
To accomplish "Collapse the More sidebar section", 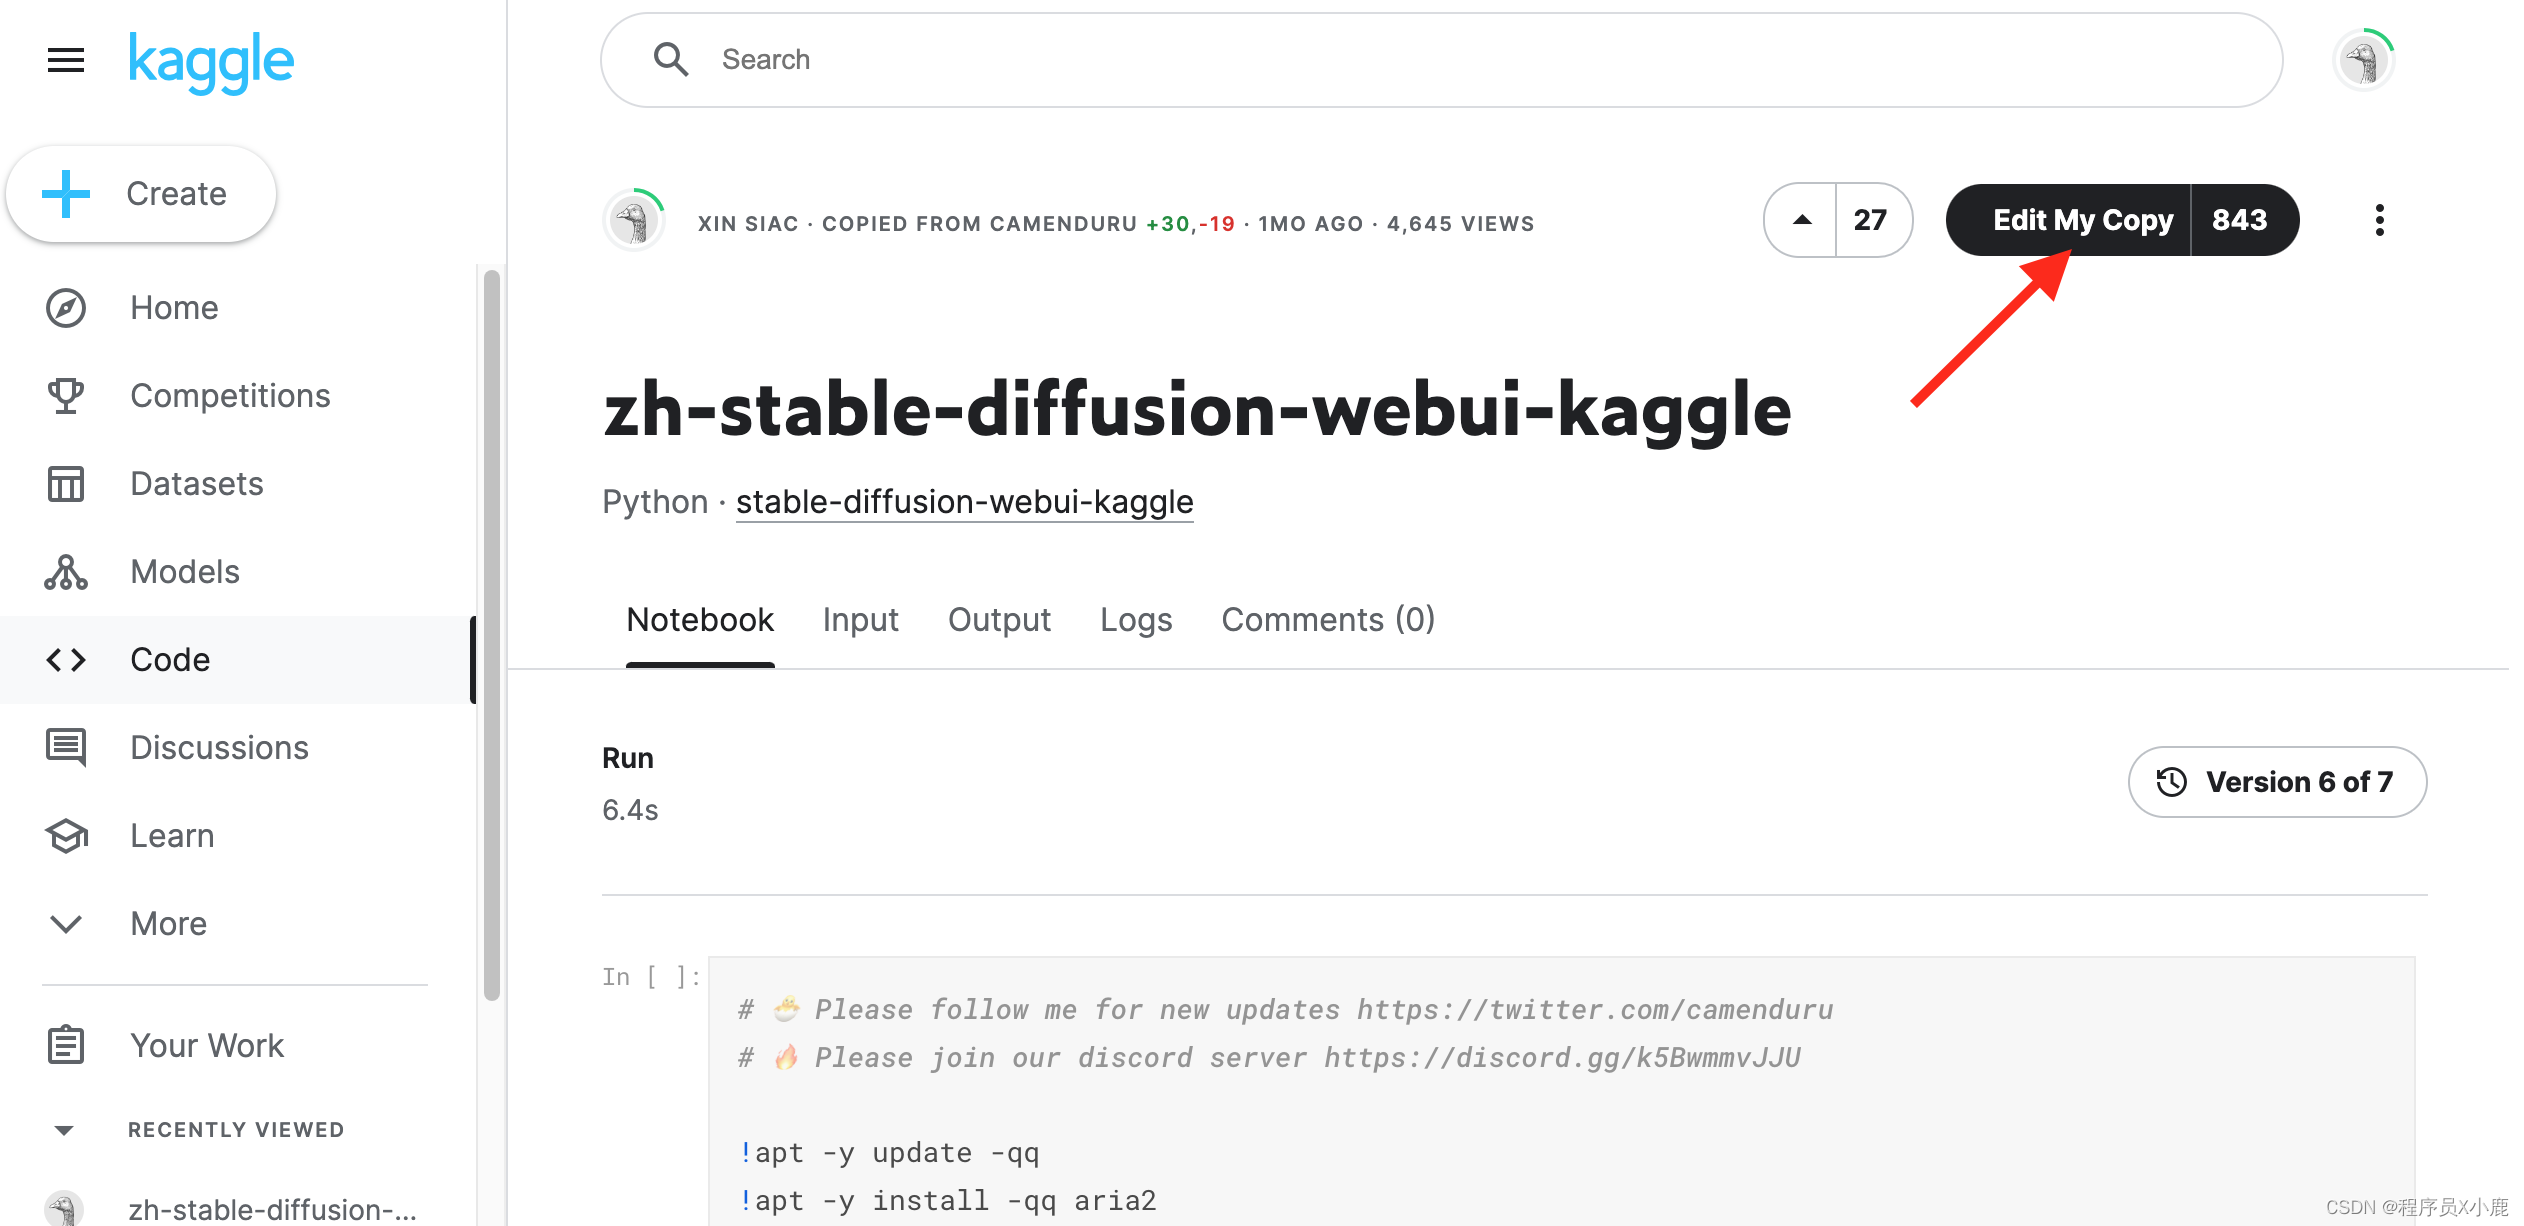I will (x=66, y=923).
